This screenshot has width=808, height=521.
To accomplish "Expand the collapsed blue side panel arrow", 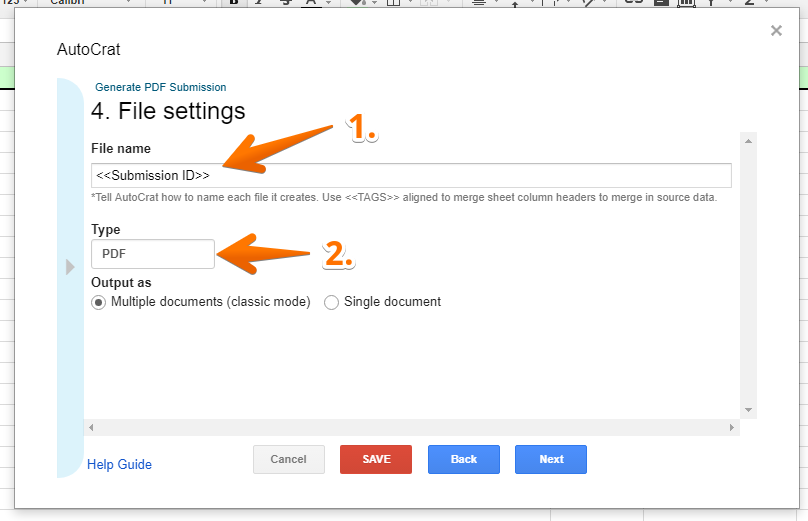I will pos(70,267).
